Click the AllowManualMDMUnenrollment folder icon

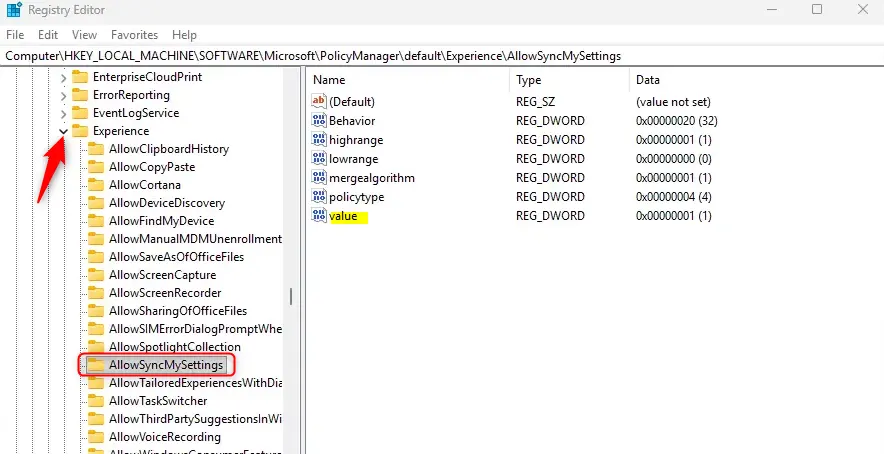(96, 239)
